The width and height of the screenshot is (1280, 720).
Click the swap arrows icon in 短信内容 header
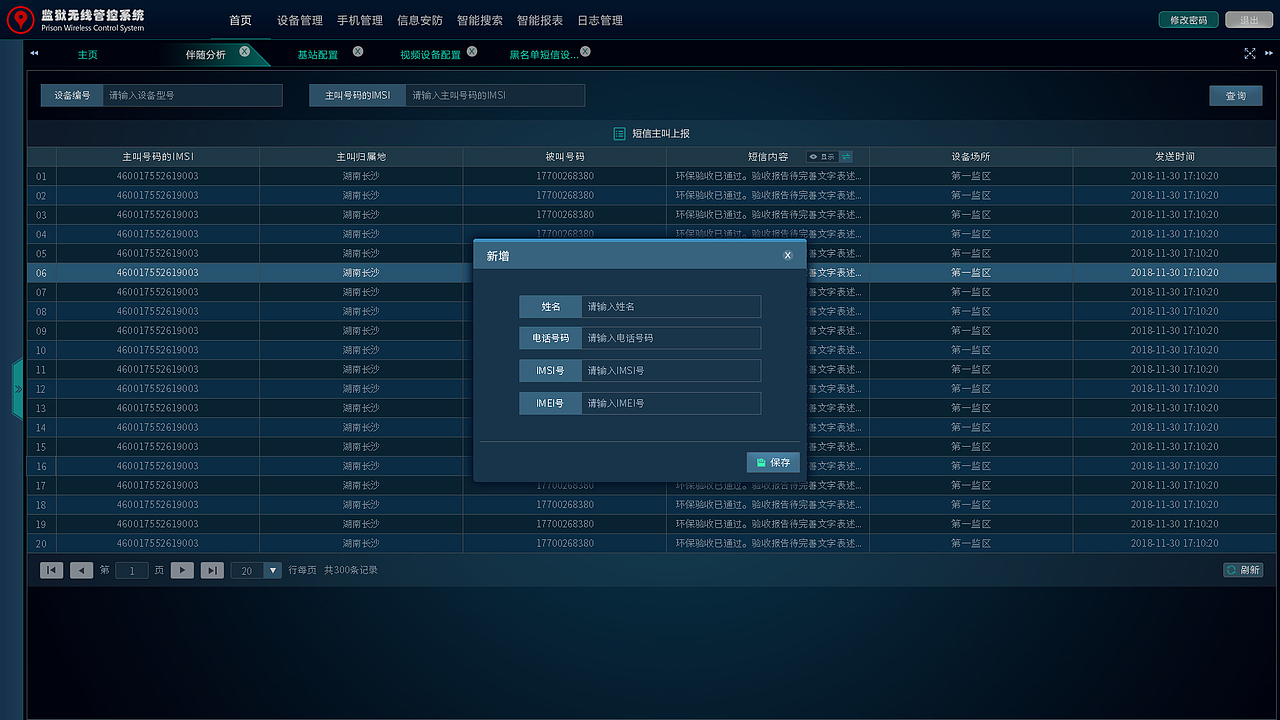(846, 156)
